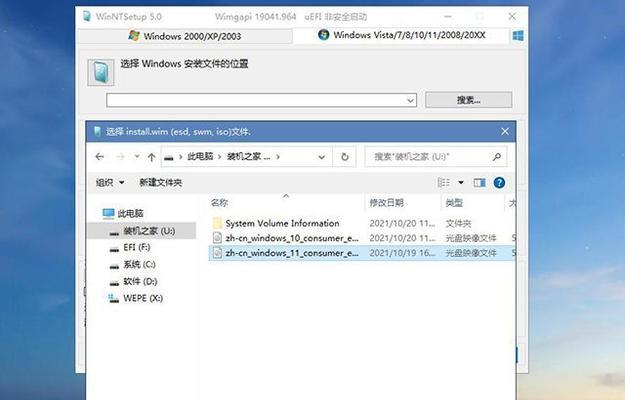Switch to Windows 2000/XP/2003 tab

pyautogui.click(x=185, y=36)
